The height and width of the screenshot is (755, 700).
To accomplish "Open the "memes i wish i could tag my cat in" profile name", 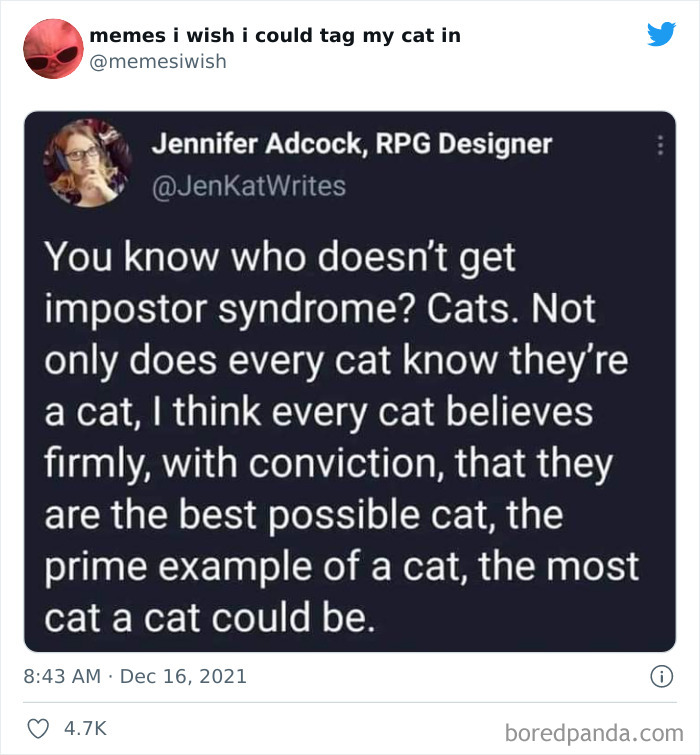I will [275, 35].
